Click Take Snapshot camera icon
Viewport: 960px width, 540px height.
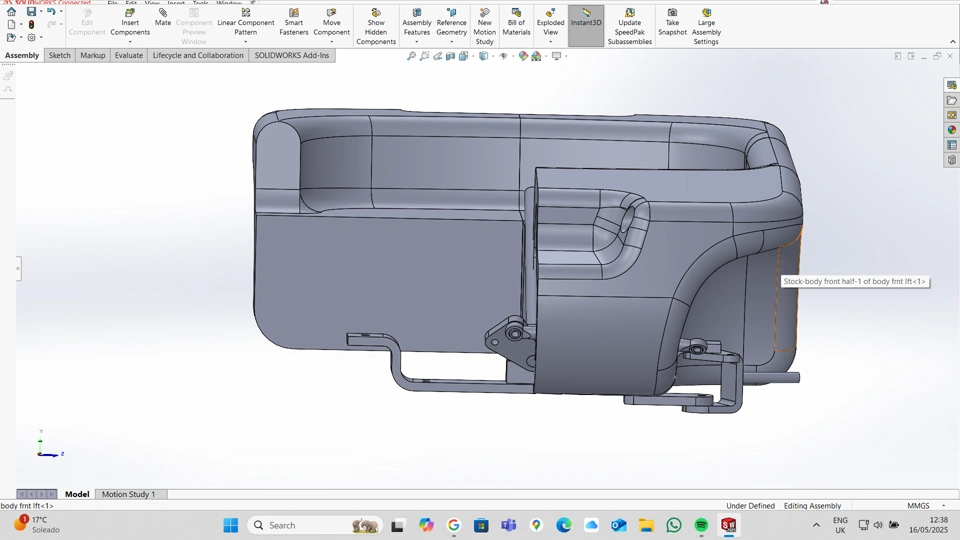(672, 14)
